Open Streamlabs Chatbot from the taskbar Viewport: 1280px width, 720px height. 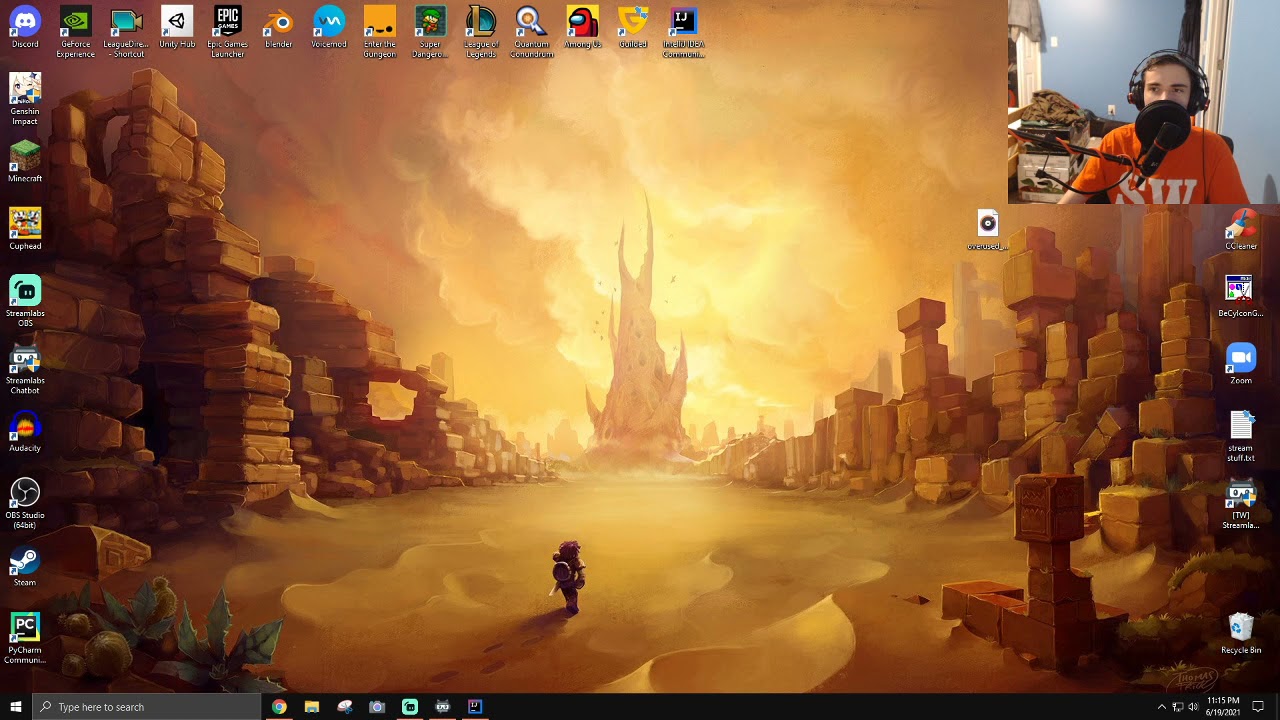(443, 707)
